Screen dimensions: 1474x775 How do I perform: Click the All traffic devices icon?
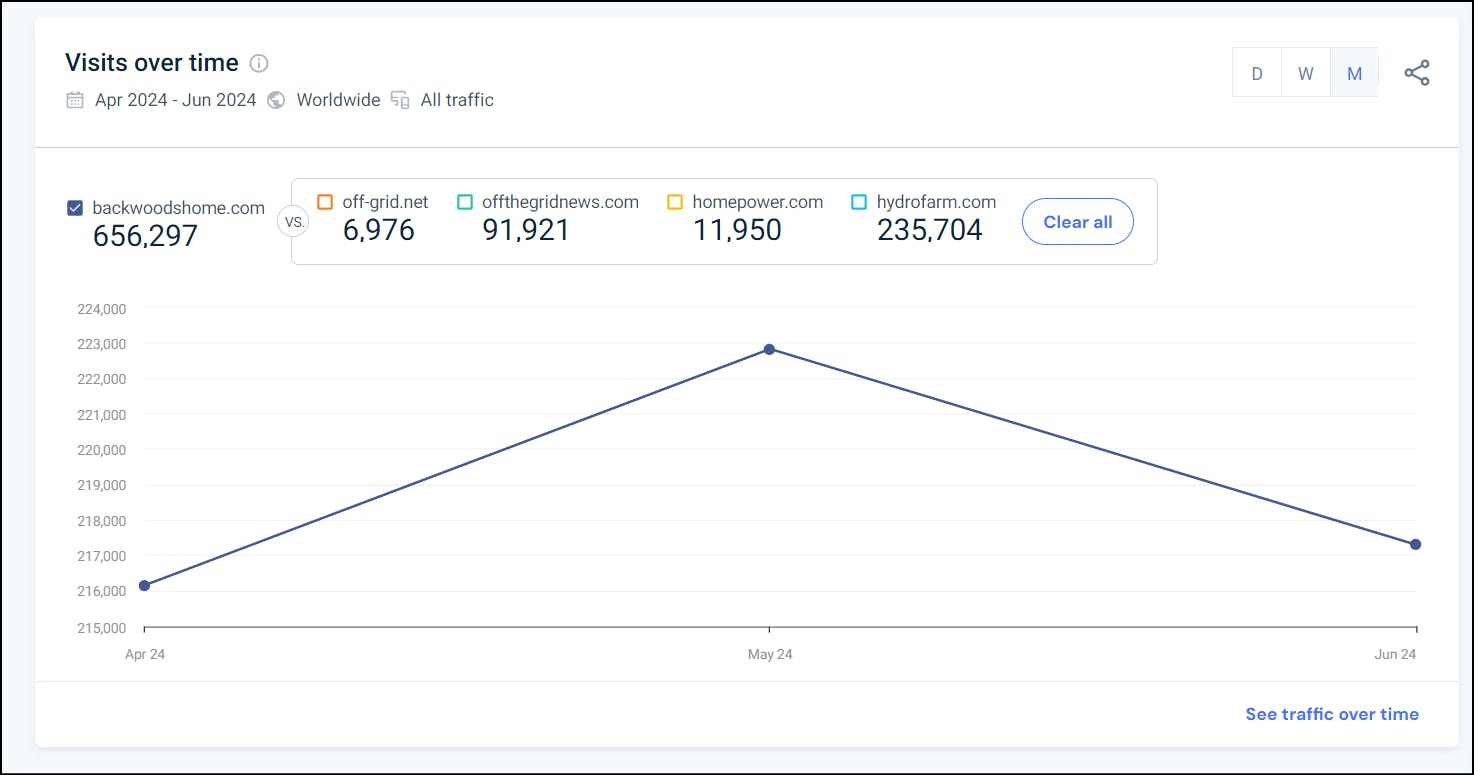(400, 100)
